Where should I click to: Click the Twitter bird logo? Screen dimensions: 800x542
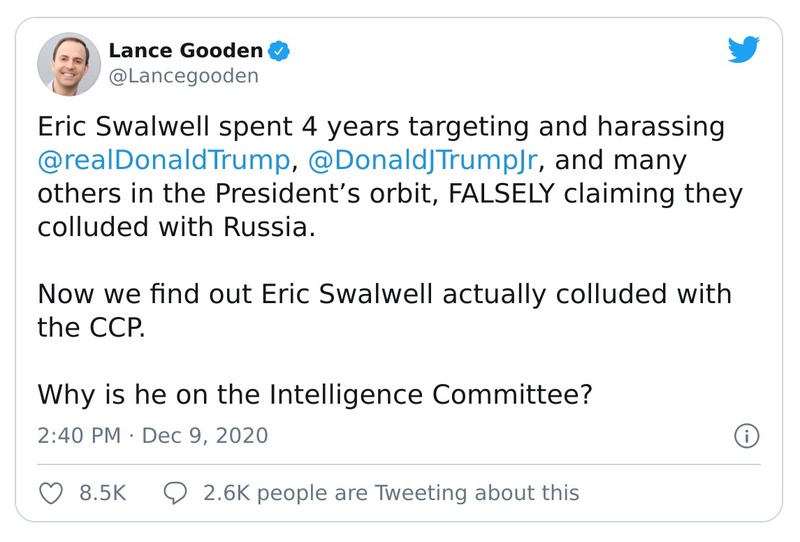coord(744,50)
